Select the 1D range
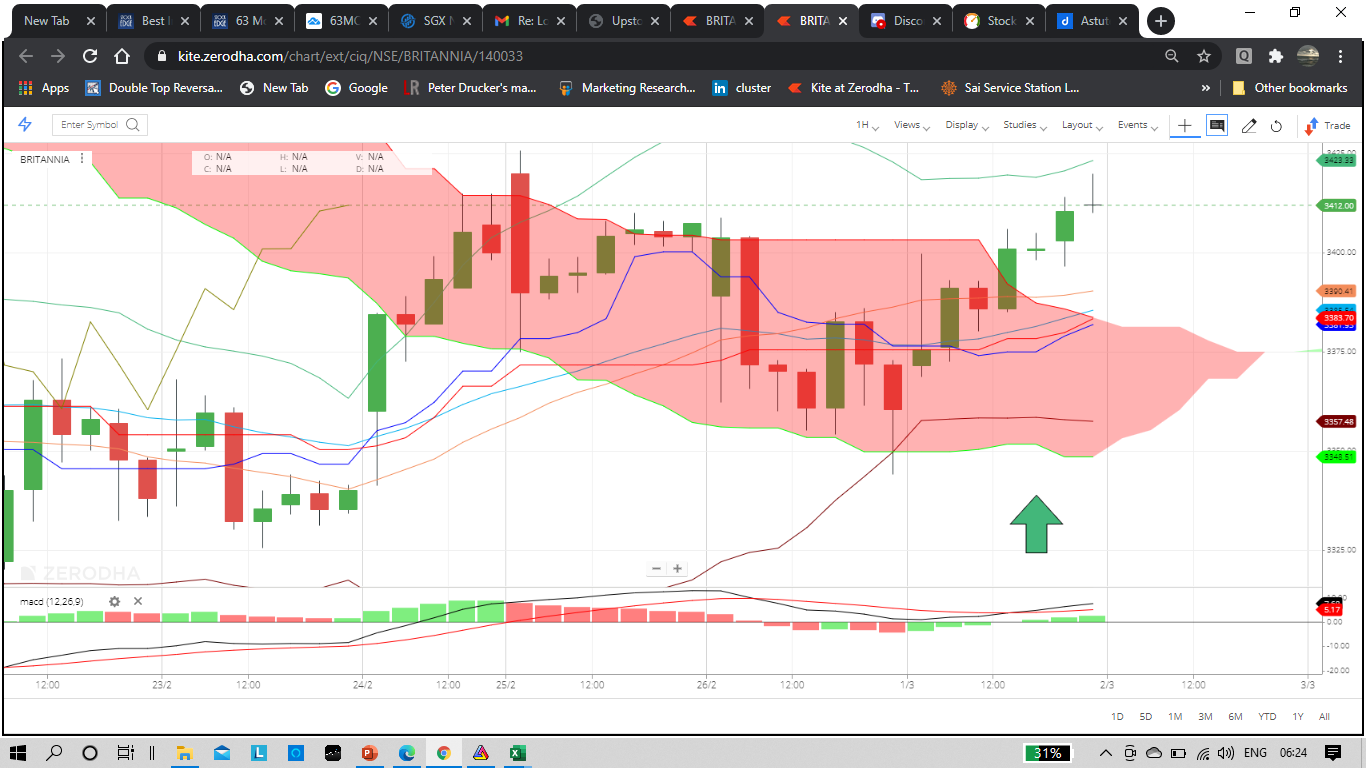 (1118, 716)
